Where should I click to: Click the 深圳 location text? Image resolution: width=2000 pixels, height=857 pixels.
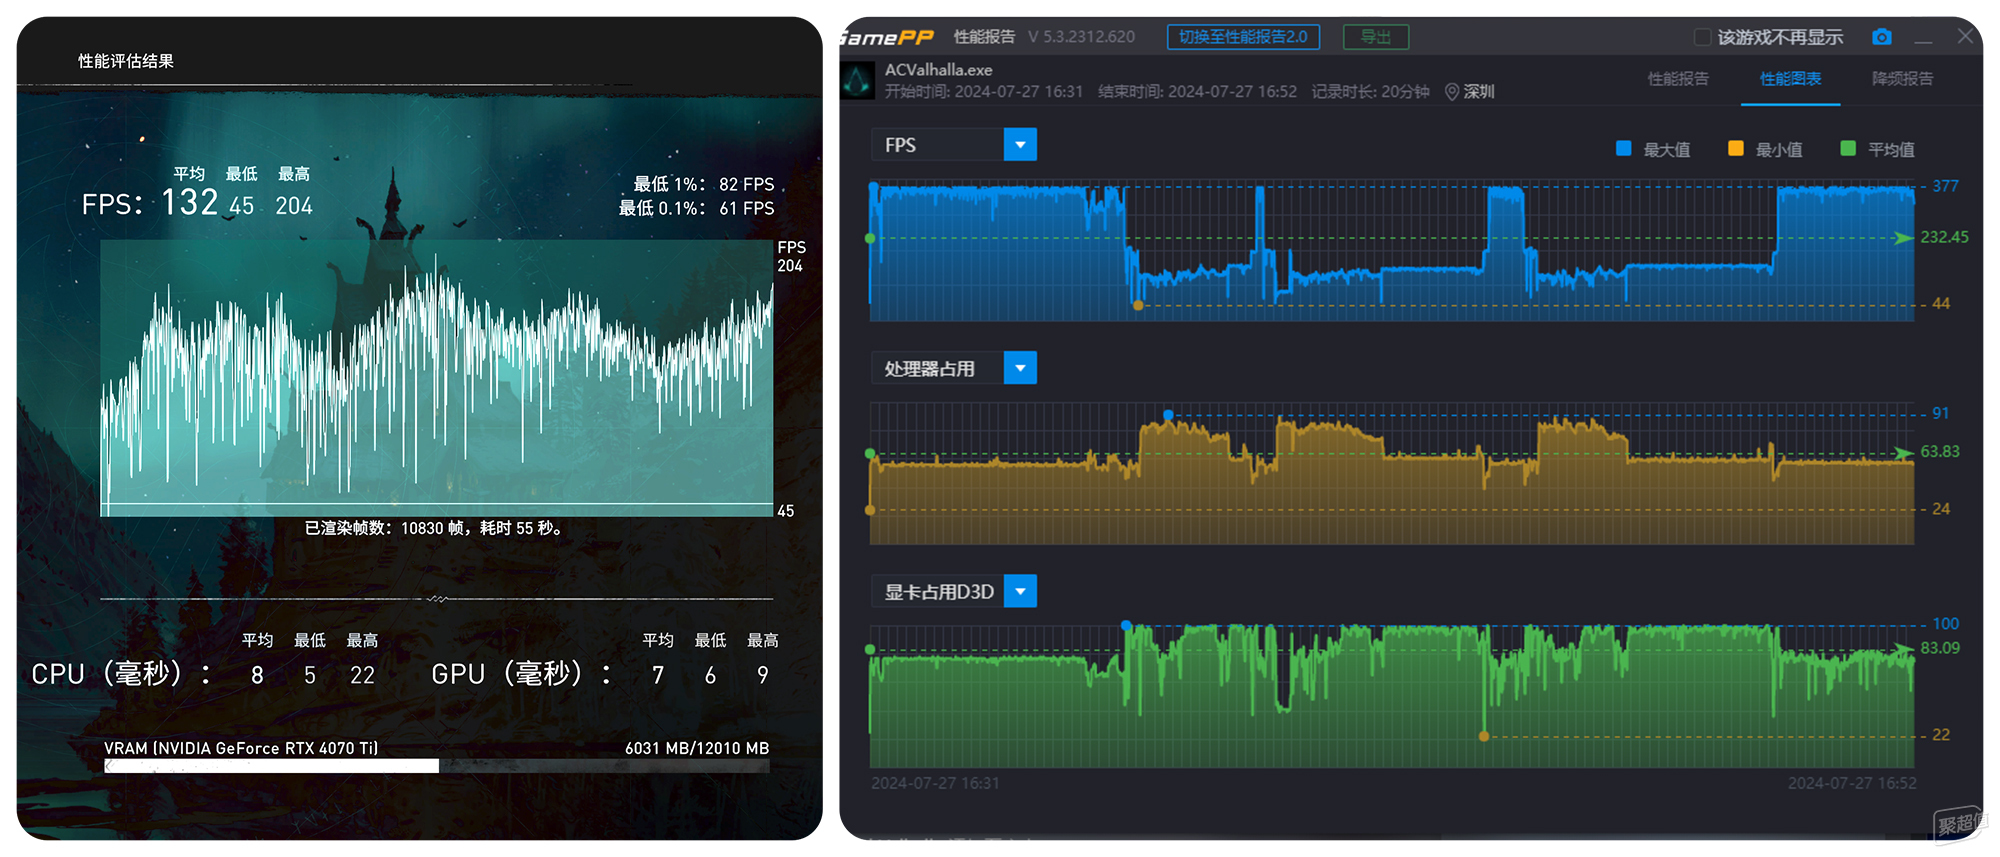click(x=1479, y=92)
